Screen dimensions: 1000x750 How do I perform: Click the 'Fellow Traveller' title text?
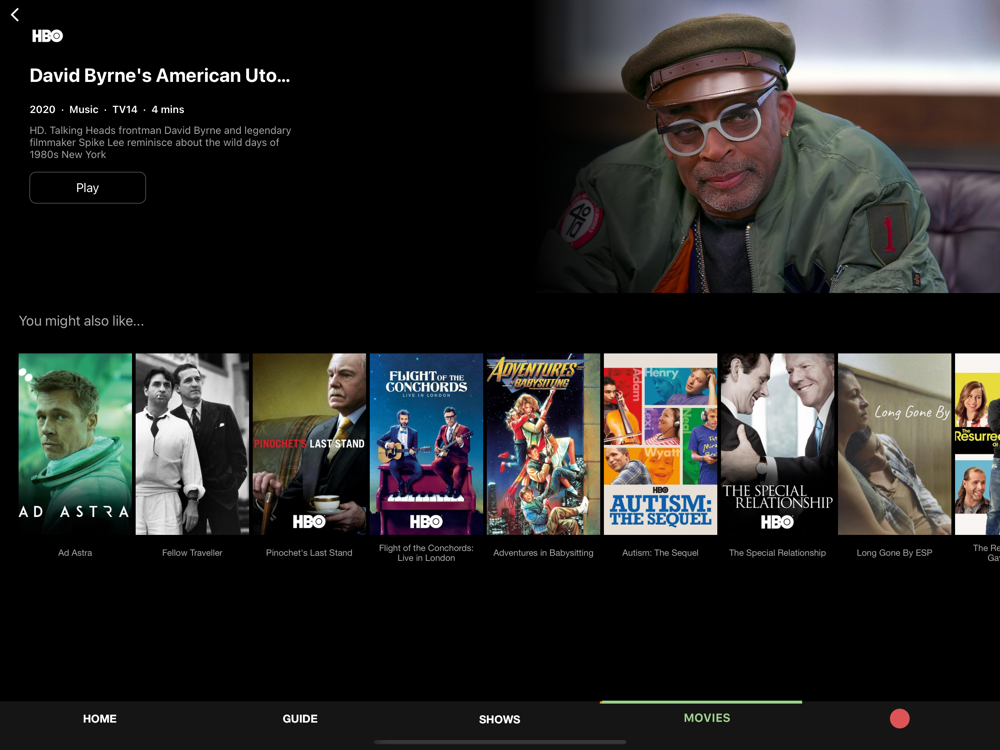click(x=192, y=553)
